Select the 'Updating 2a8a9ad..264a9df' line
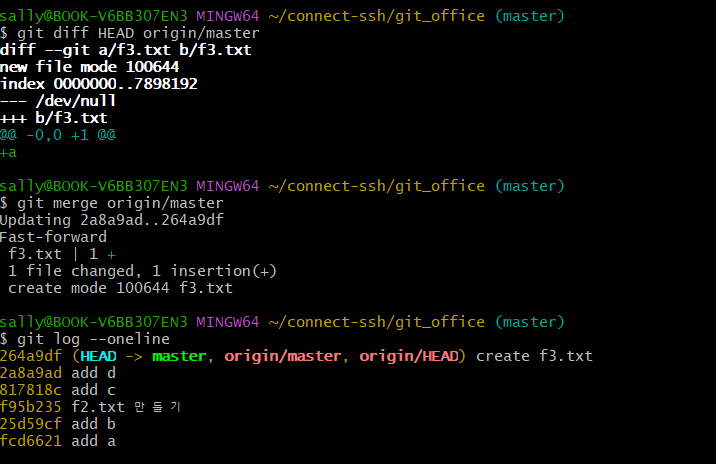 [x=112, y=220]
